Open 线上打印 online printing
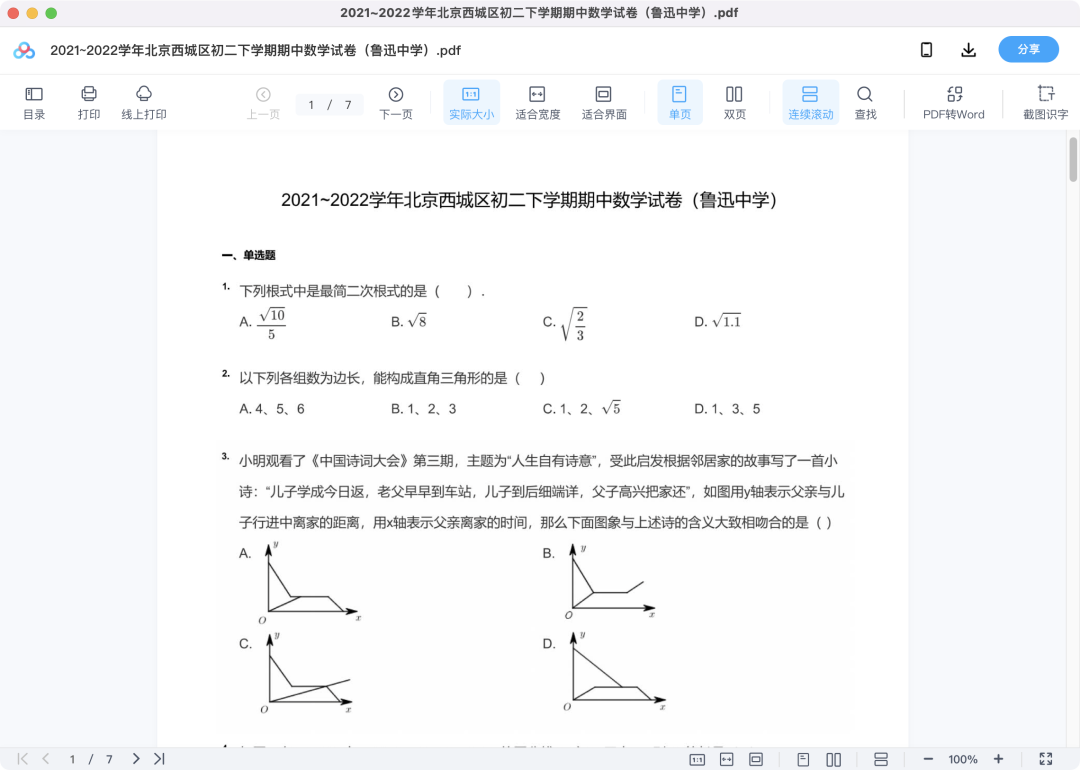This screenshot has height=770, width=1080. 144,102
